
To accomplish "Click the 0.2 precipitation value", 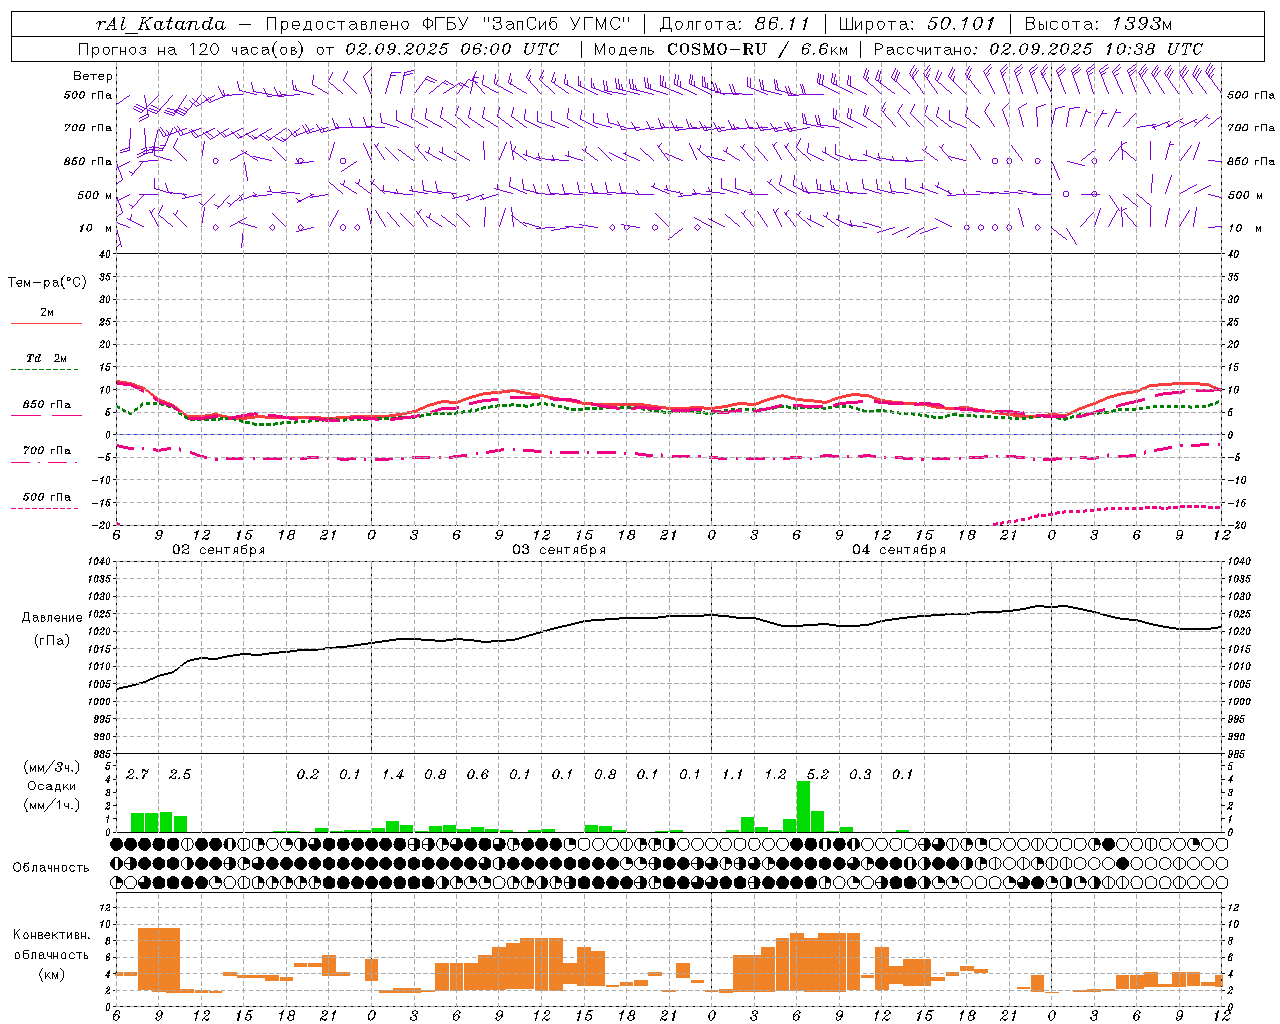I will (307, 774).
